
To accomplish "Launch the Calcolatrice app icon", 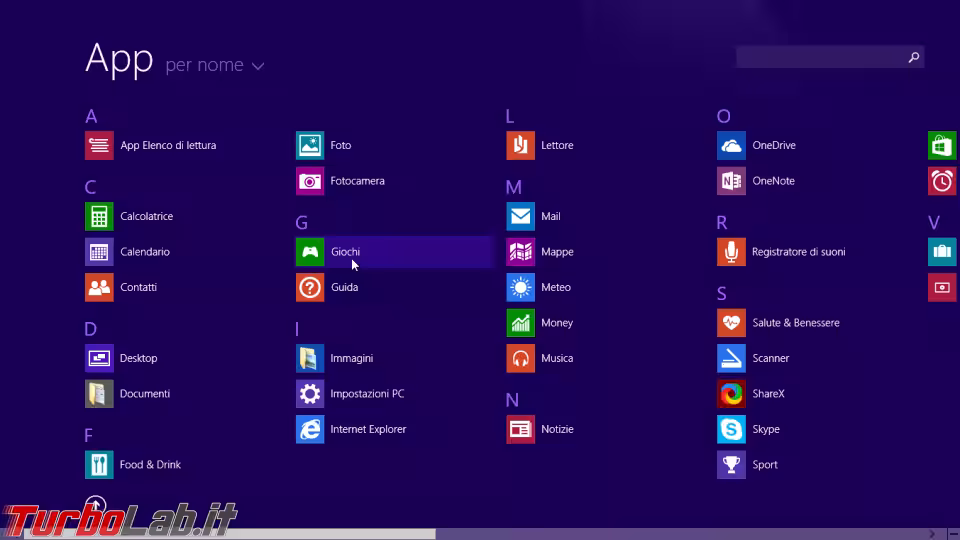I will coord(99,216).
